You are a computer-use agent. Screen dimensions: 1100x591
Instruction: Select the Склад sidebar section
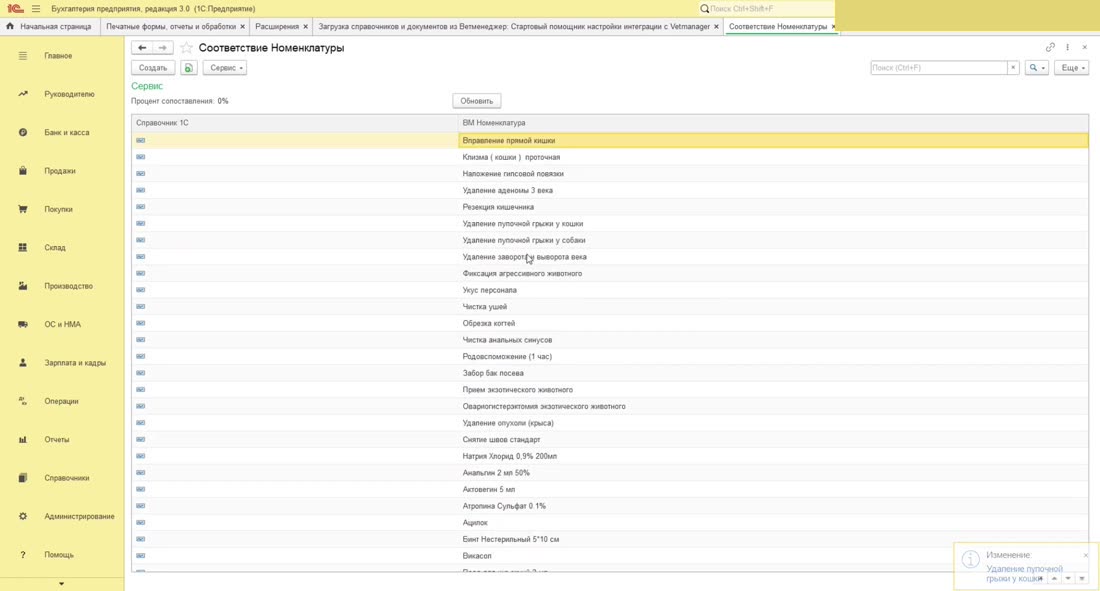point(55,248)
